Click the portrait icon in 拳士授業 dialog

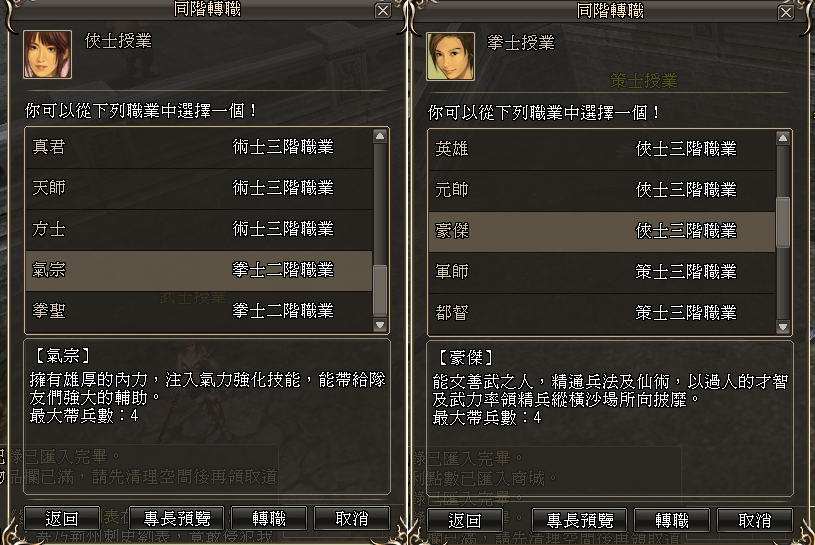(450, 55)
